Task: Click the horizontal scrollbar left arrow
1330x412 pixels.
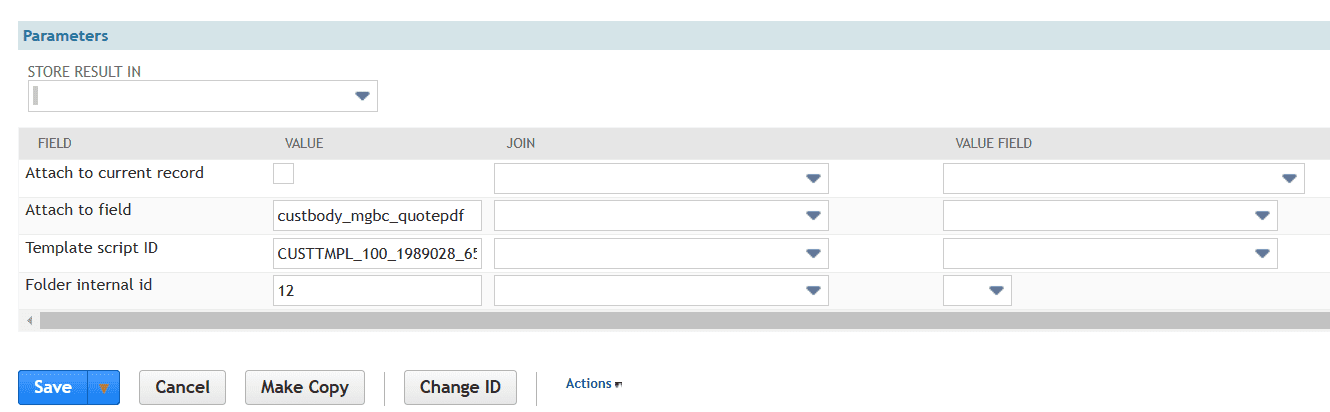Action: [x=29, y=320]
